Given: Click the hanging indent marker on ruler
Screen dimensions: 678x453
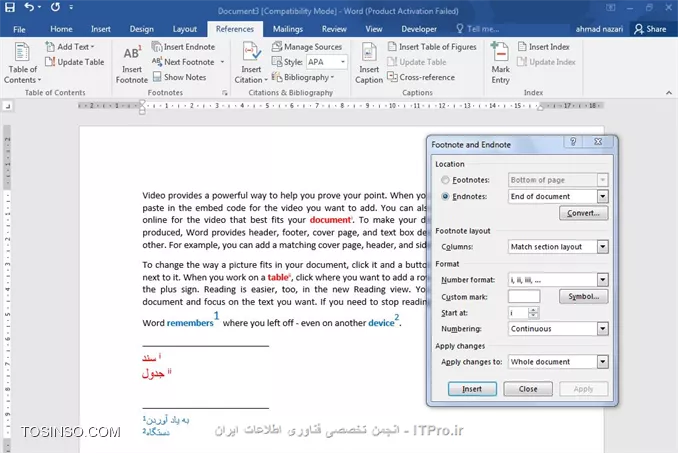Looking at the screenshot, I should point(142,108).
